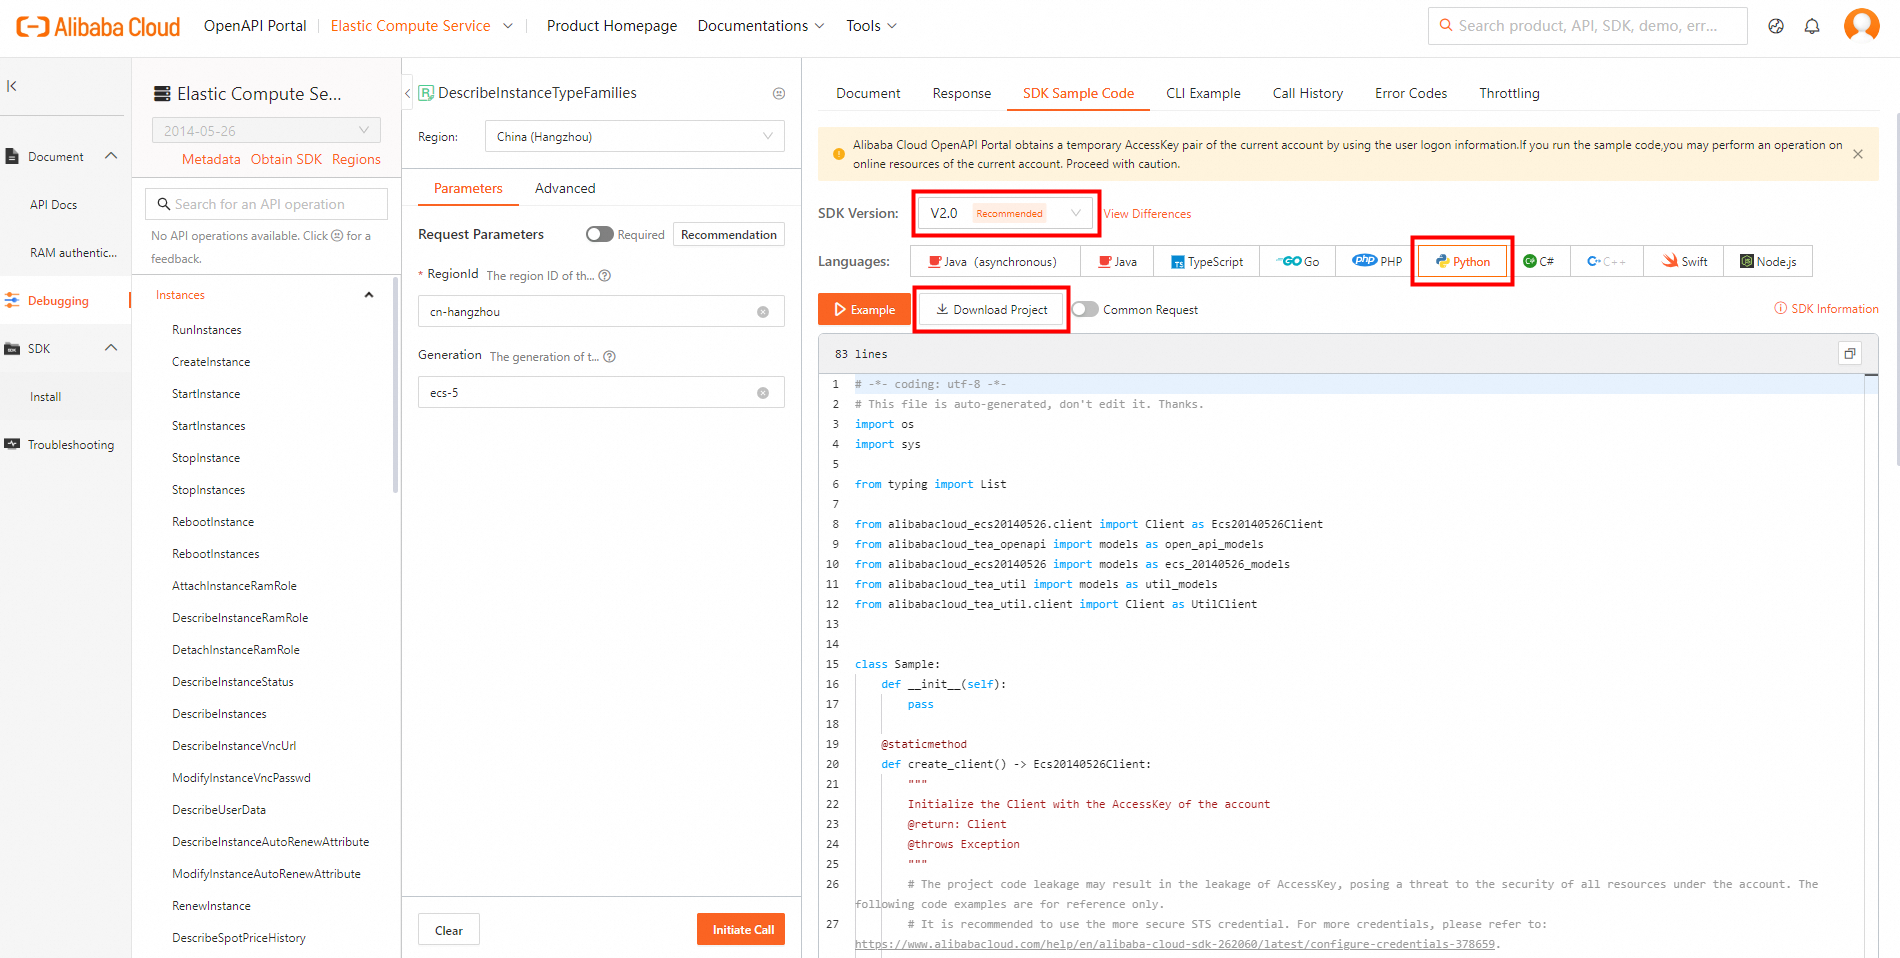Open SDK Information link
Viewport: 1900px width, 958px height.
click(1826, 309)
